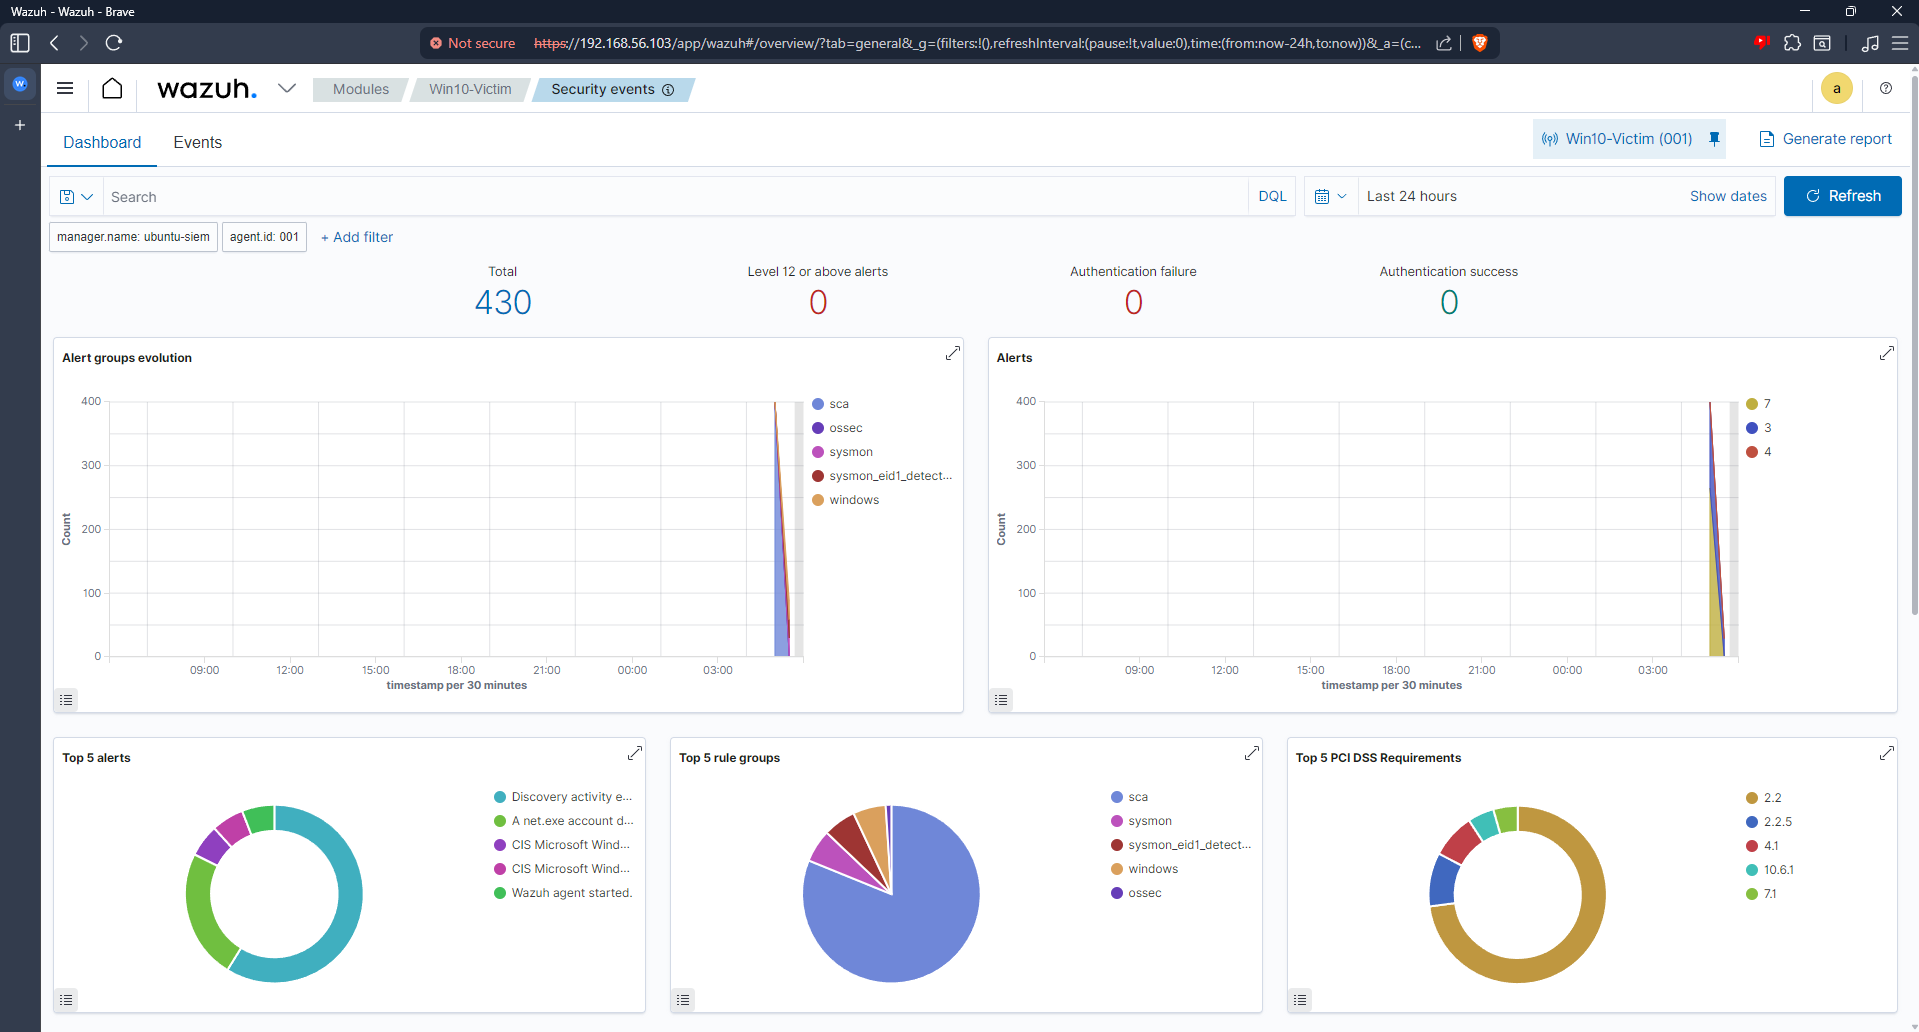
Task: Switch to the Dashboard tab
Action: click(x=102, y=142)
